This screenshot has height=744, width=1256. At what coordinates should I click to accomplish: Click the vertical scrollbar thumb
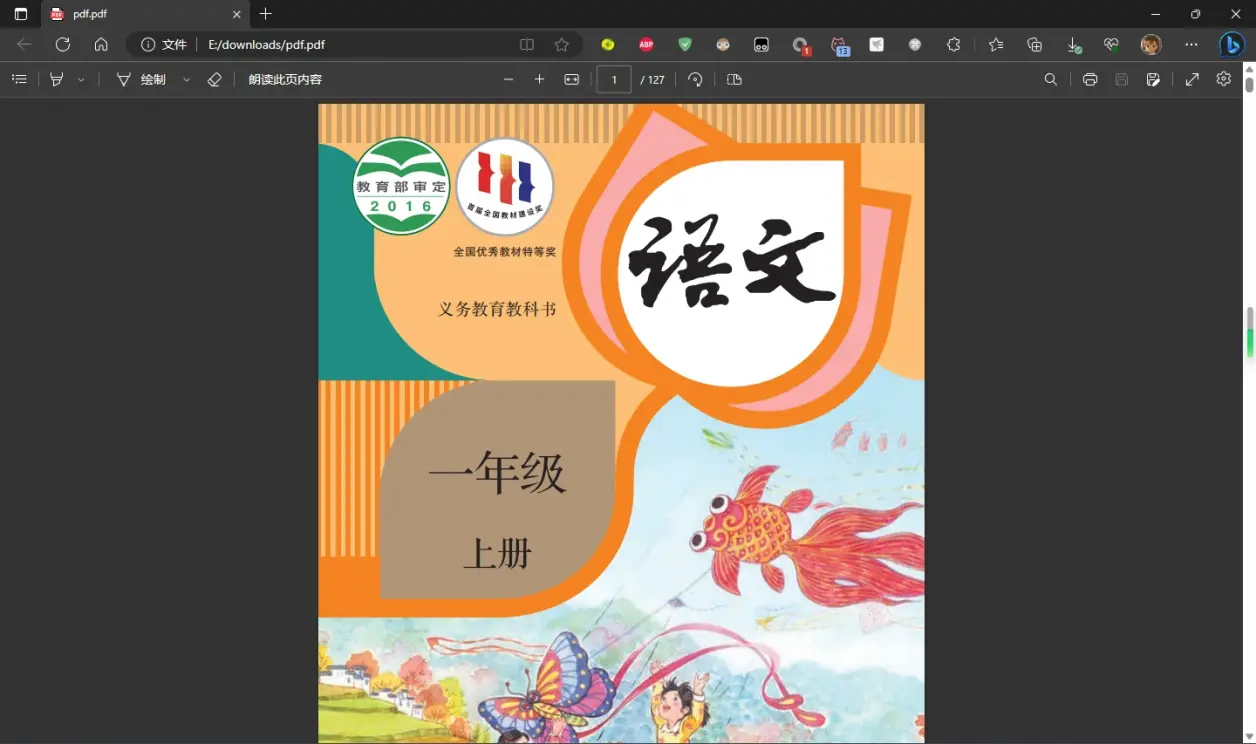click(x=1249, y=83)
